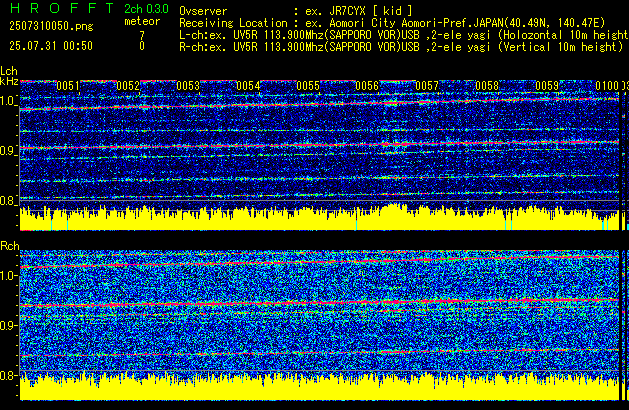
Task: Click time marker 0100
Action: (607, 86)
